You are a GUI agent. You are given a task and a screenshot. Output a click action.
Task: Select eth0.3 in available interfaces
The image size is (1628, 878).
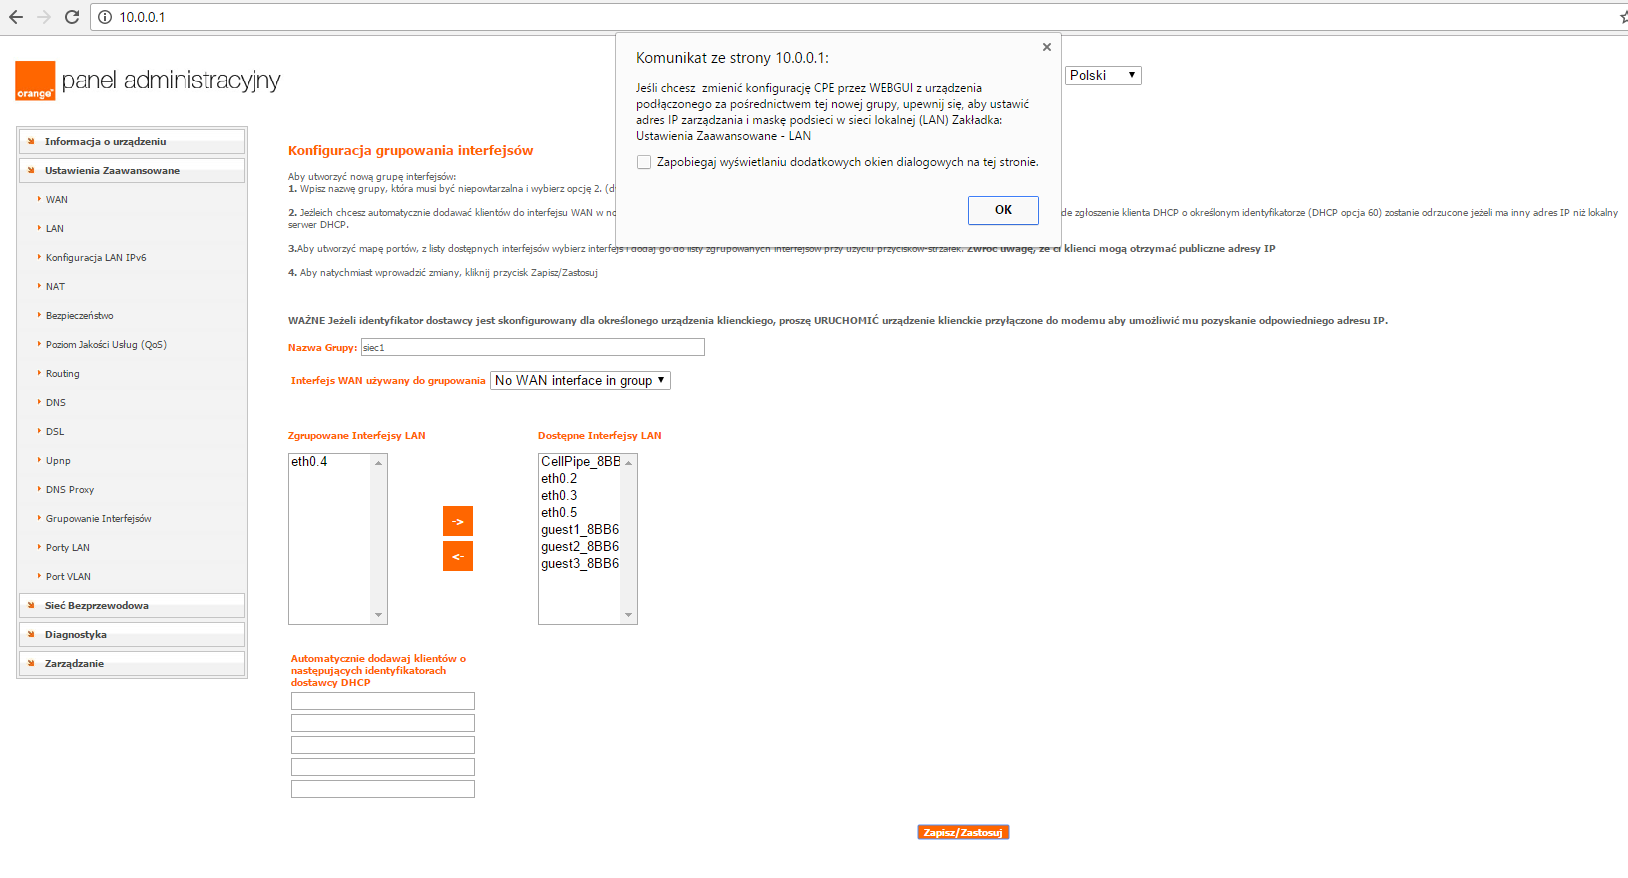[x=580, y=496]
